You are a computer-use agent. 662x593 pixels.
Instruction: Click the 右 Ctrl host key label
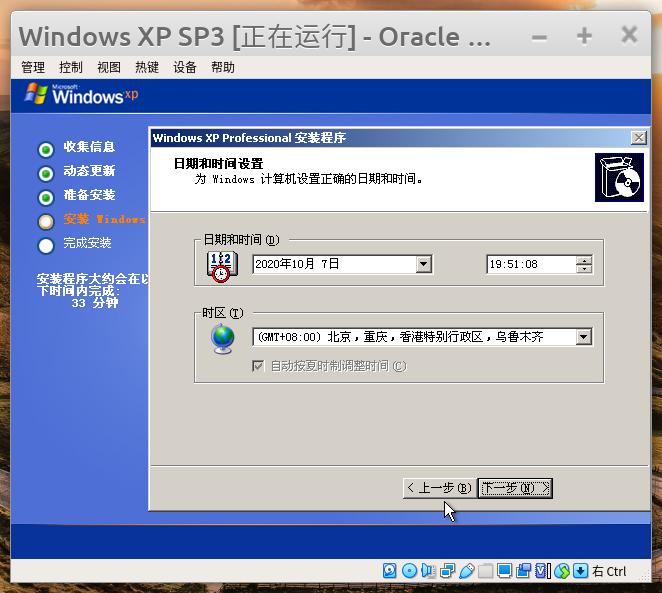pyautogui.click(x=609, y=571)
